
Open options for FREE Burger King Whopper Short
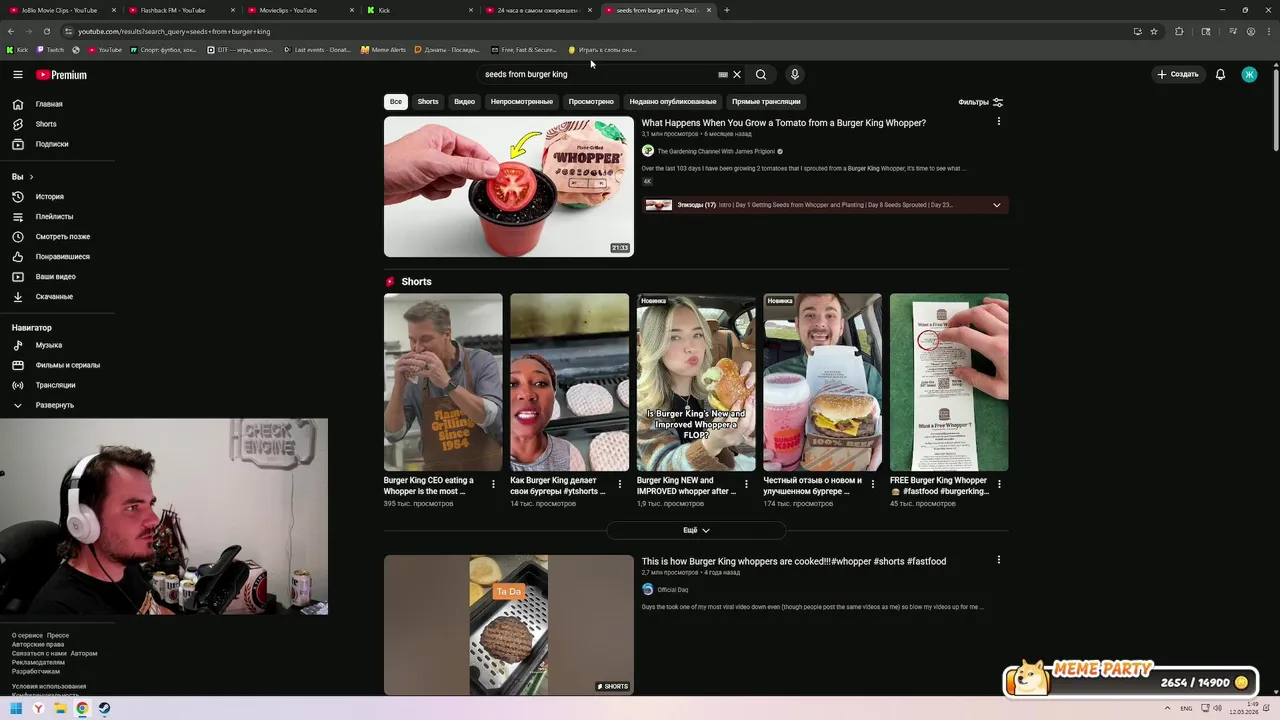[x=998, y=484]
